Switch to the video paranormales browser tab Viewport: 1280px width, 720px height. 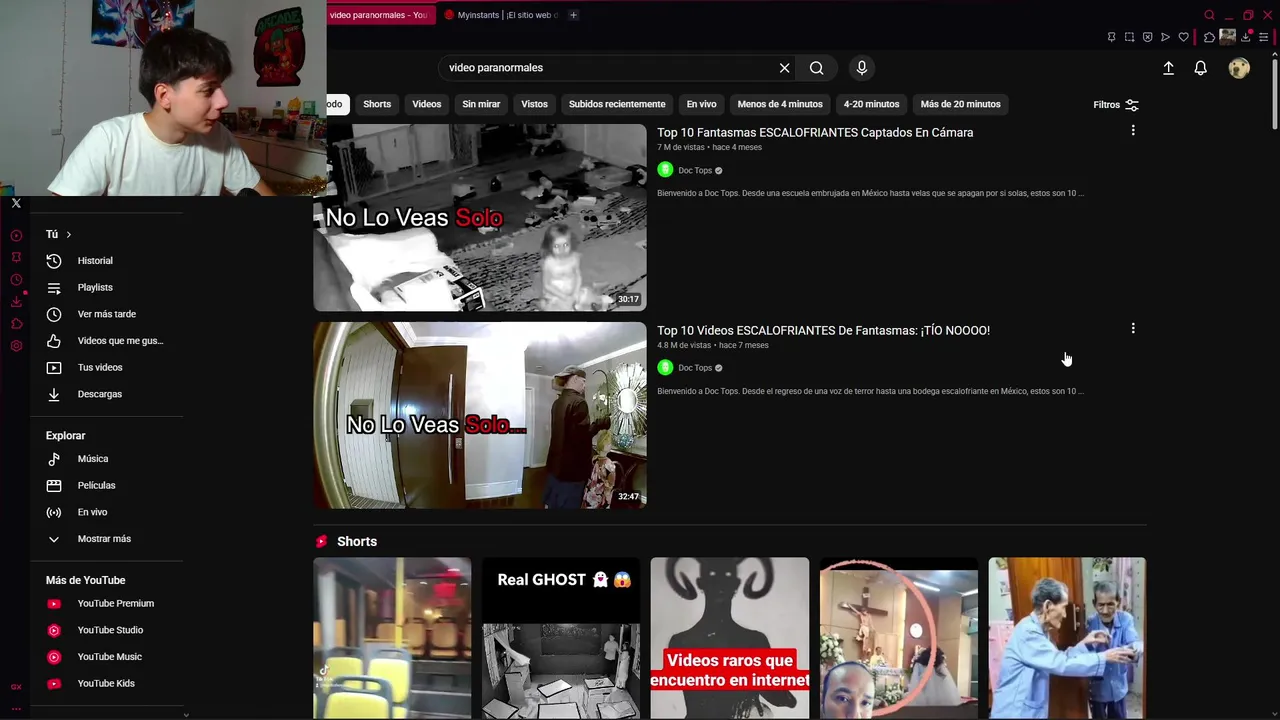point(379,15)
